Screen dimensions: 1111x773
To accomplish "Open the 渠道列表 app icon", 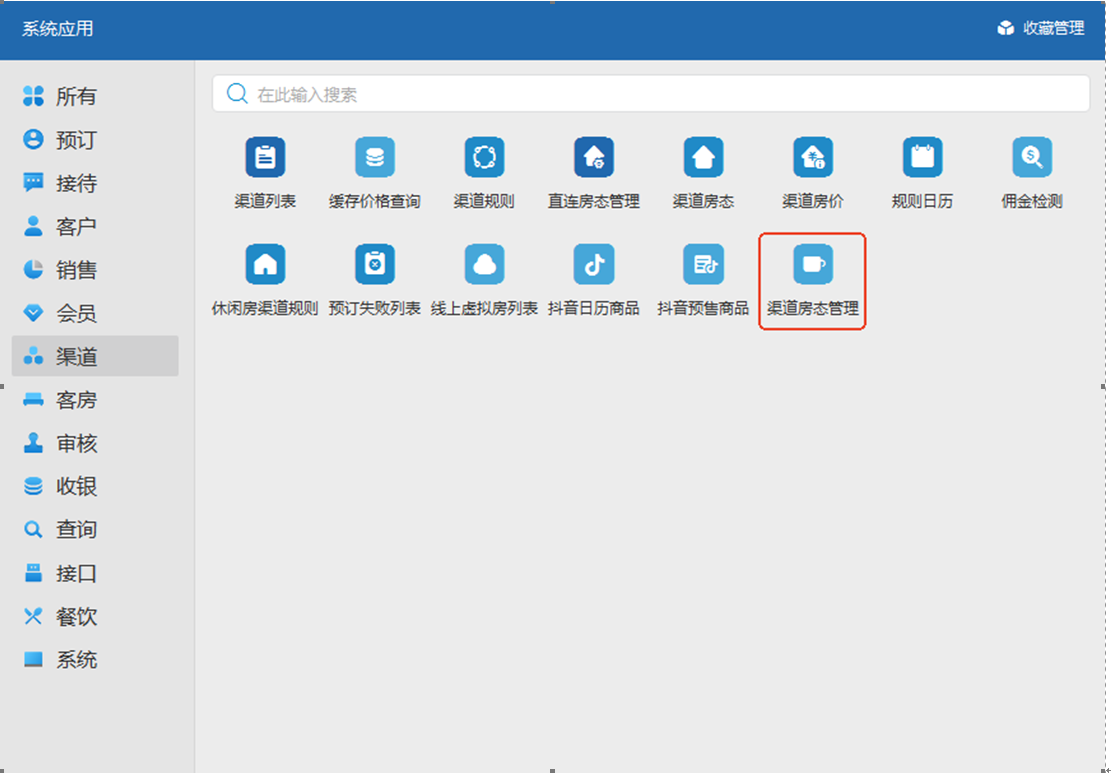I will [x=265, y=158].
